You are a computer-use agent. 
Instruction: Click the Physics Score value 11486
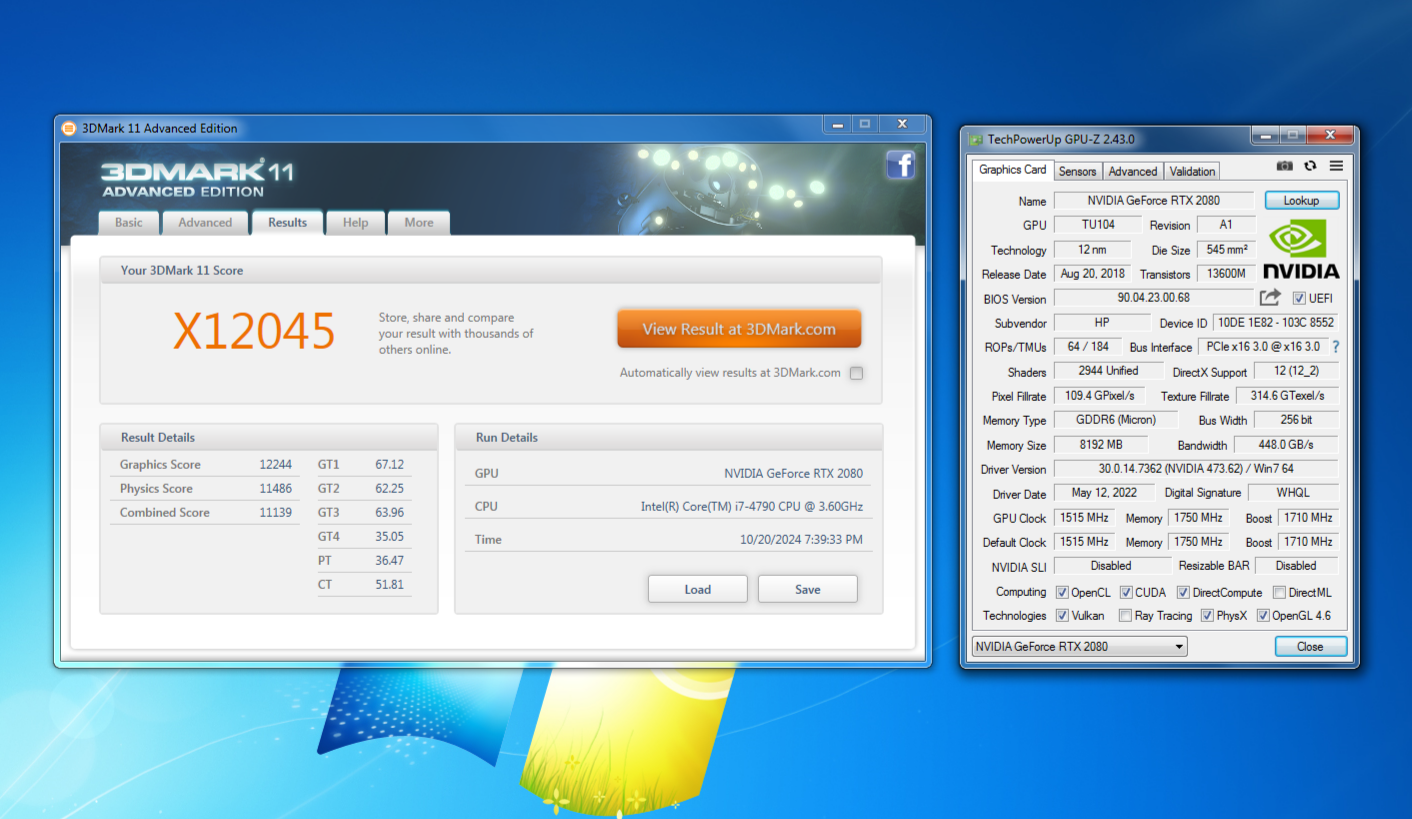pyautogui.click(x=275, y=488)
